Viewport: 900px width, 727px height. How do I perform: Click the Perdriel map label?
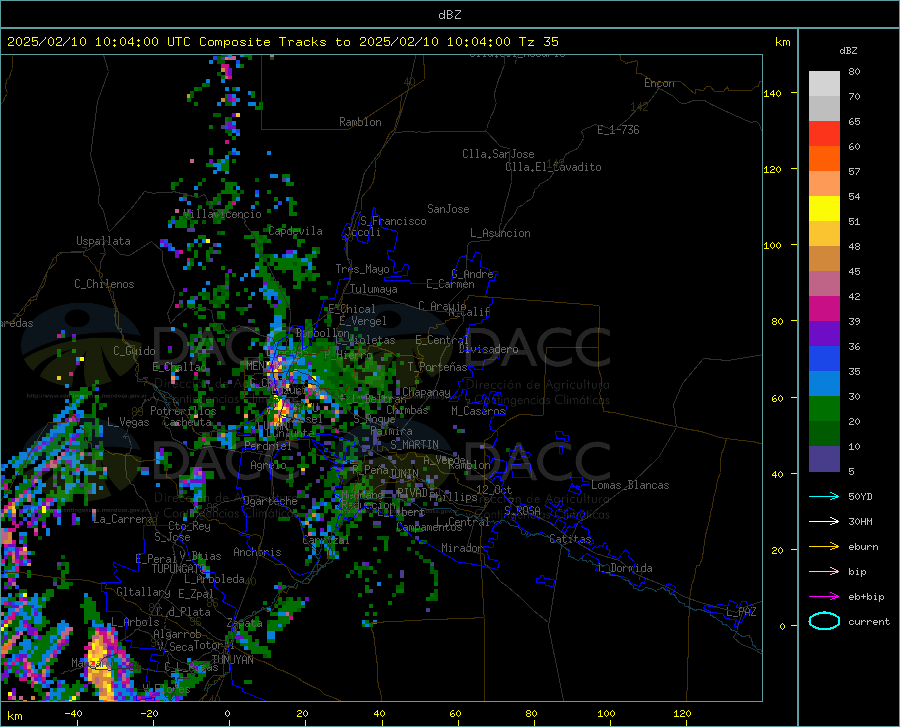tap(268, 446)
